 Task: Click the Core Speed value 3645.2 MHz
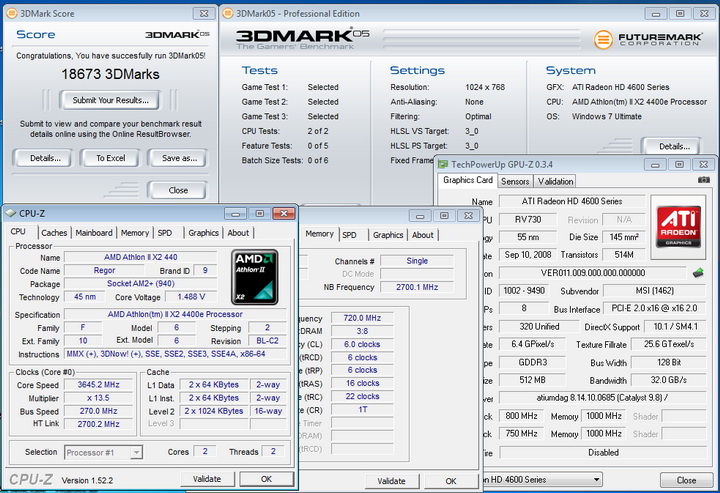click(98, 385)
